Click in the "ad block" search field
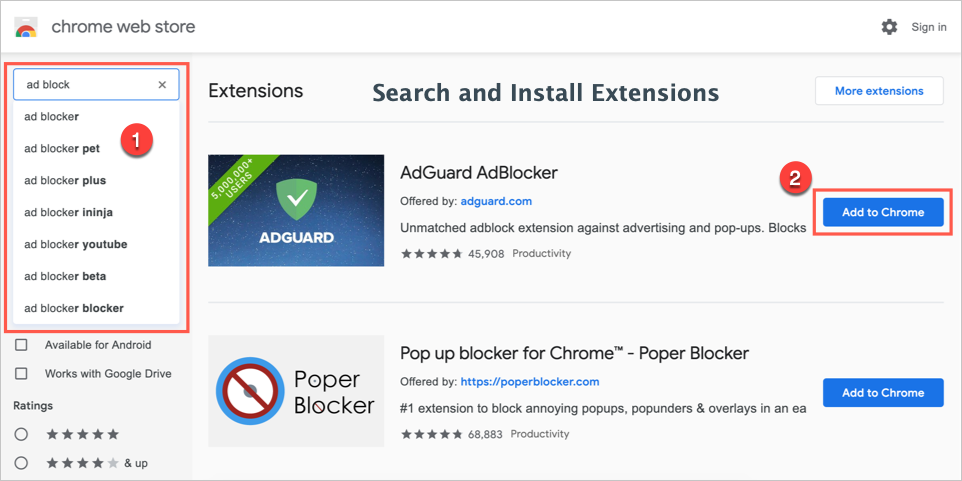 pos(85,85)
